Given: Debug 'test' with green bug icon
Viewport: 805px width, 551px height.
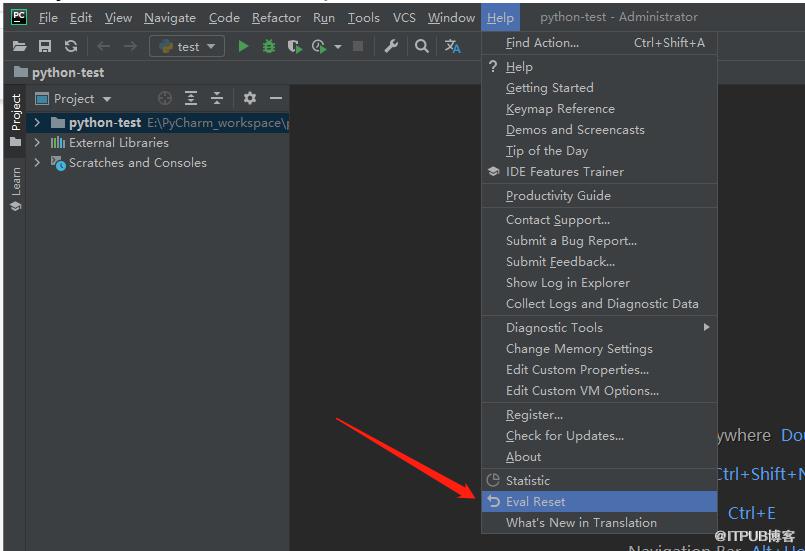Looking at the screenshot, I should click(x=269, y=47).
